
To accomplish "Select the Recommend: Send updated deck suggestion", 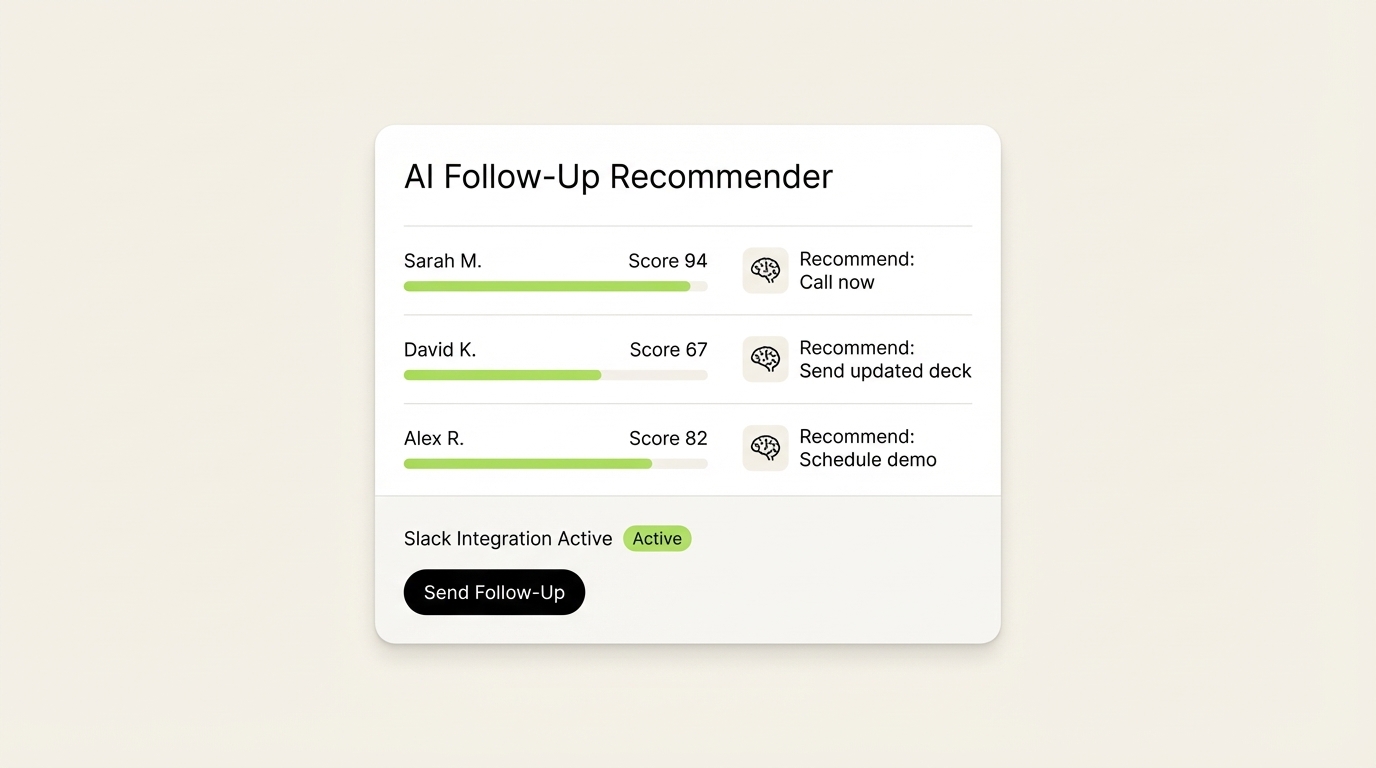I will 885,359.
